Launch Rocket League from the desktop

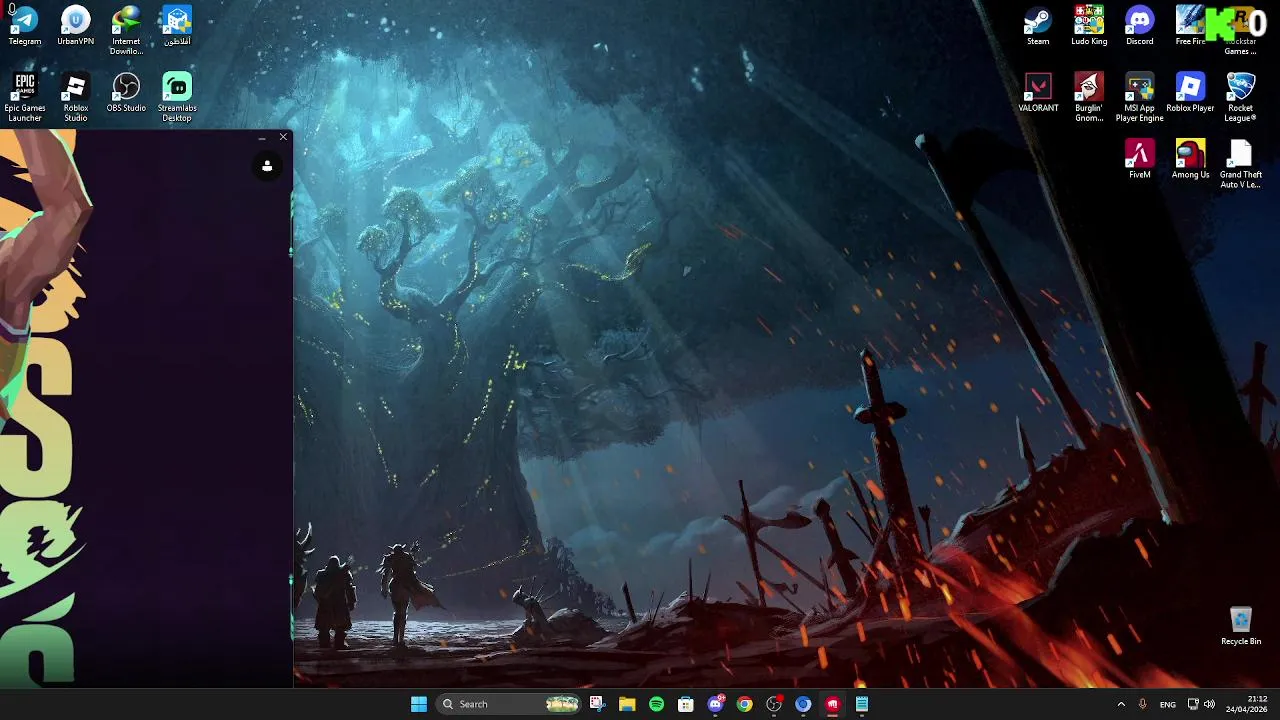pos(1241,97)
